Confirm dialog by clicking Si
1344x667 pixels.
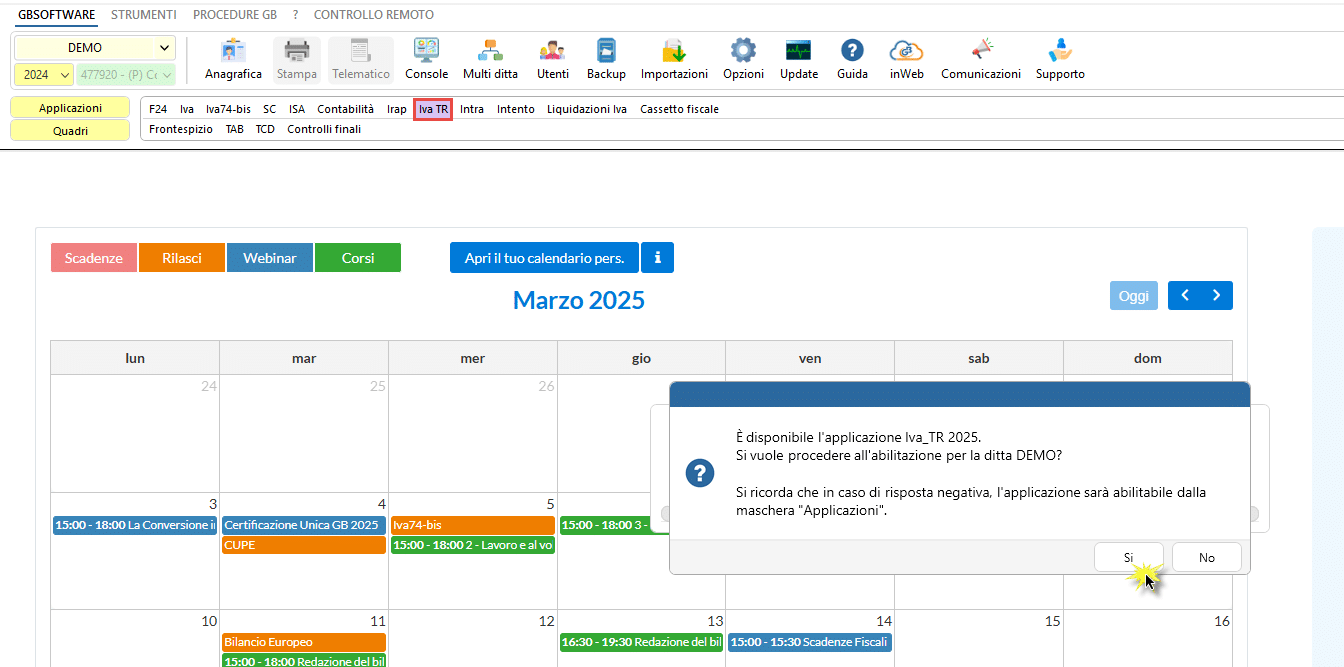point(1128,558)
